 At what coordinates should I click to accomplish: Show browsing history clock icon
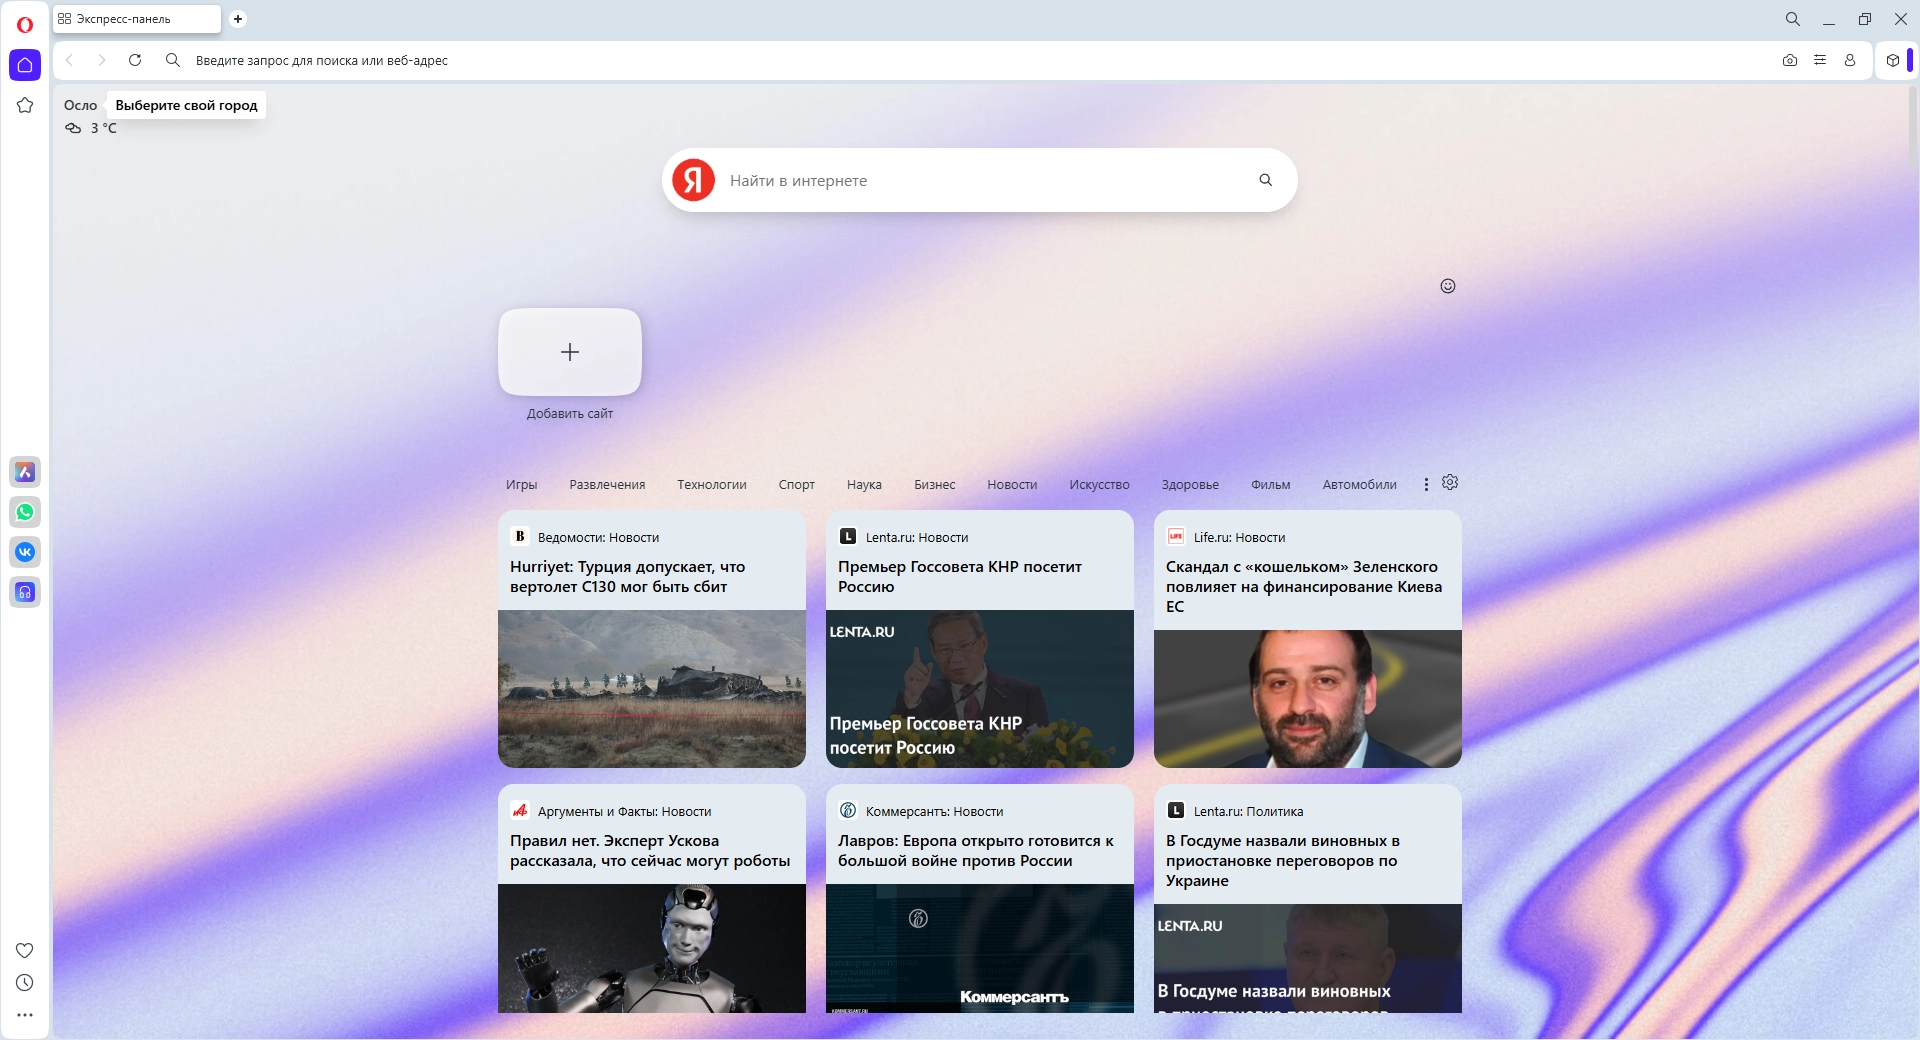pyautogui.click(x=25, y=983)
